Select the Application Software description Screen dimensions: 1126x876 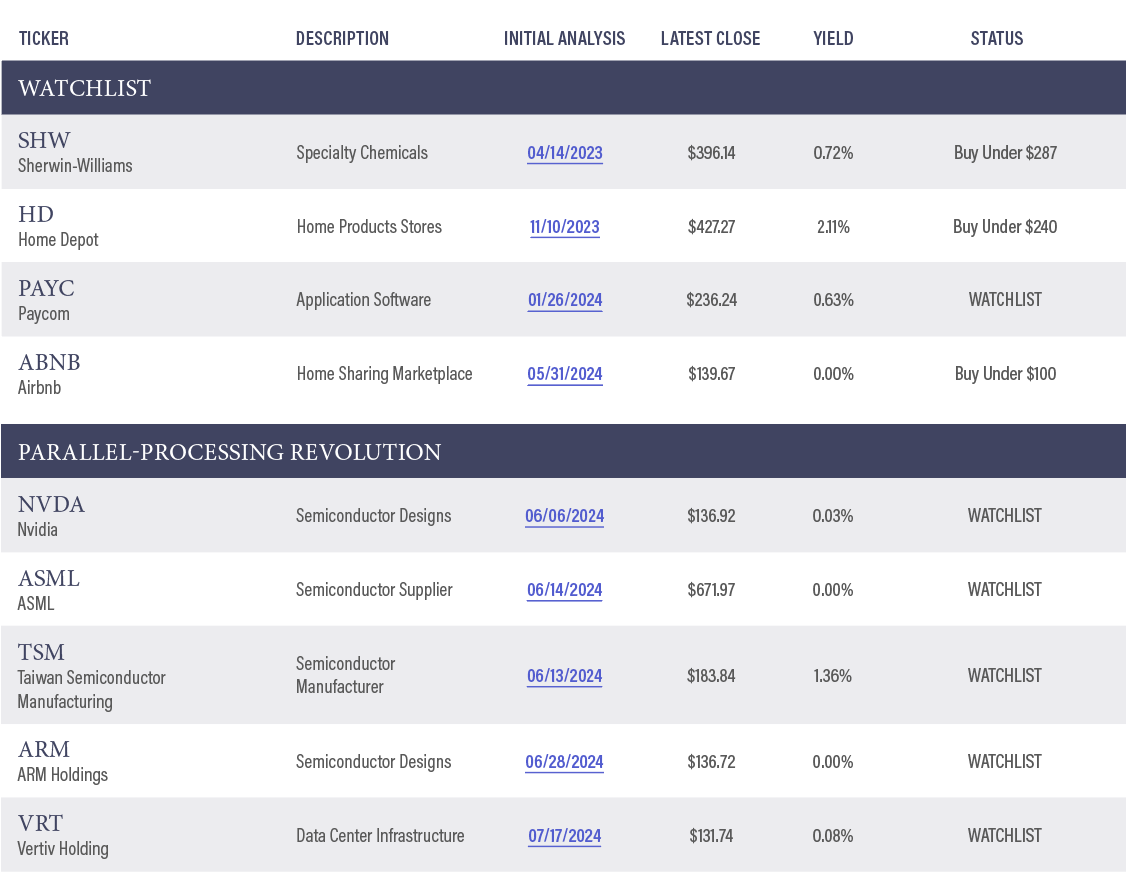tap(363, 300)
